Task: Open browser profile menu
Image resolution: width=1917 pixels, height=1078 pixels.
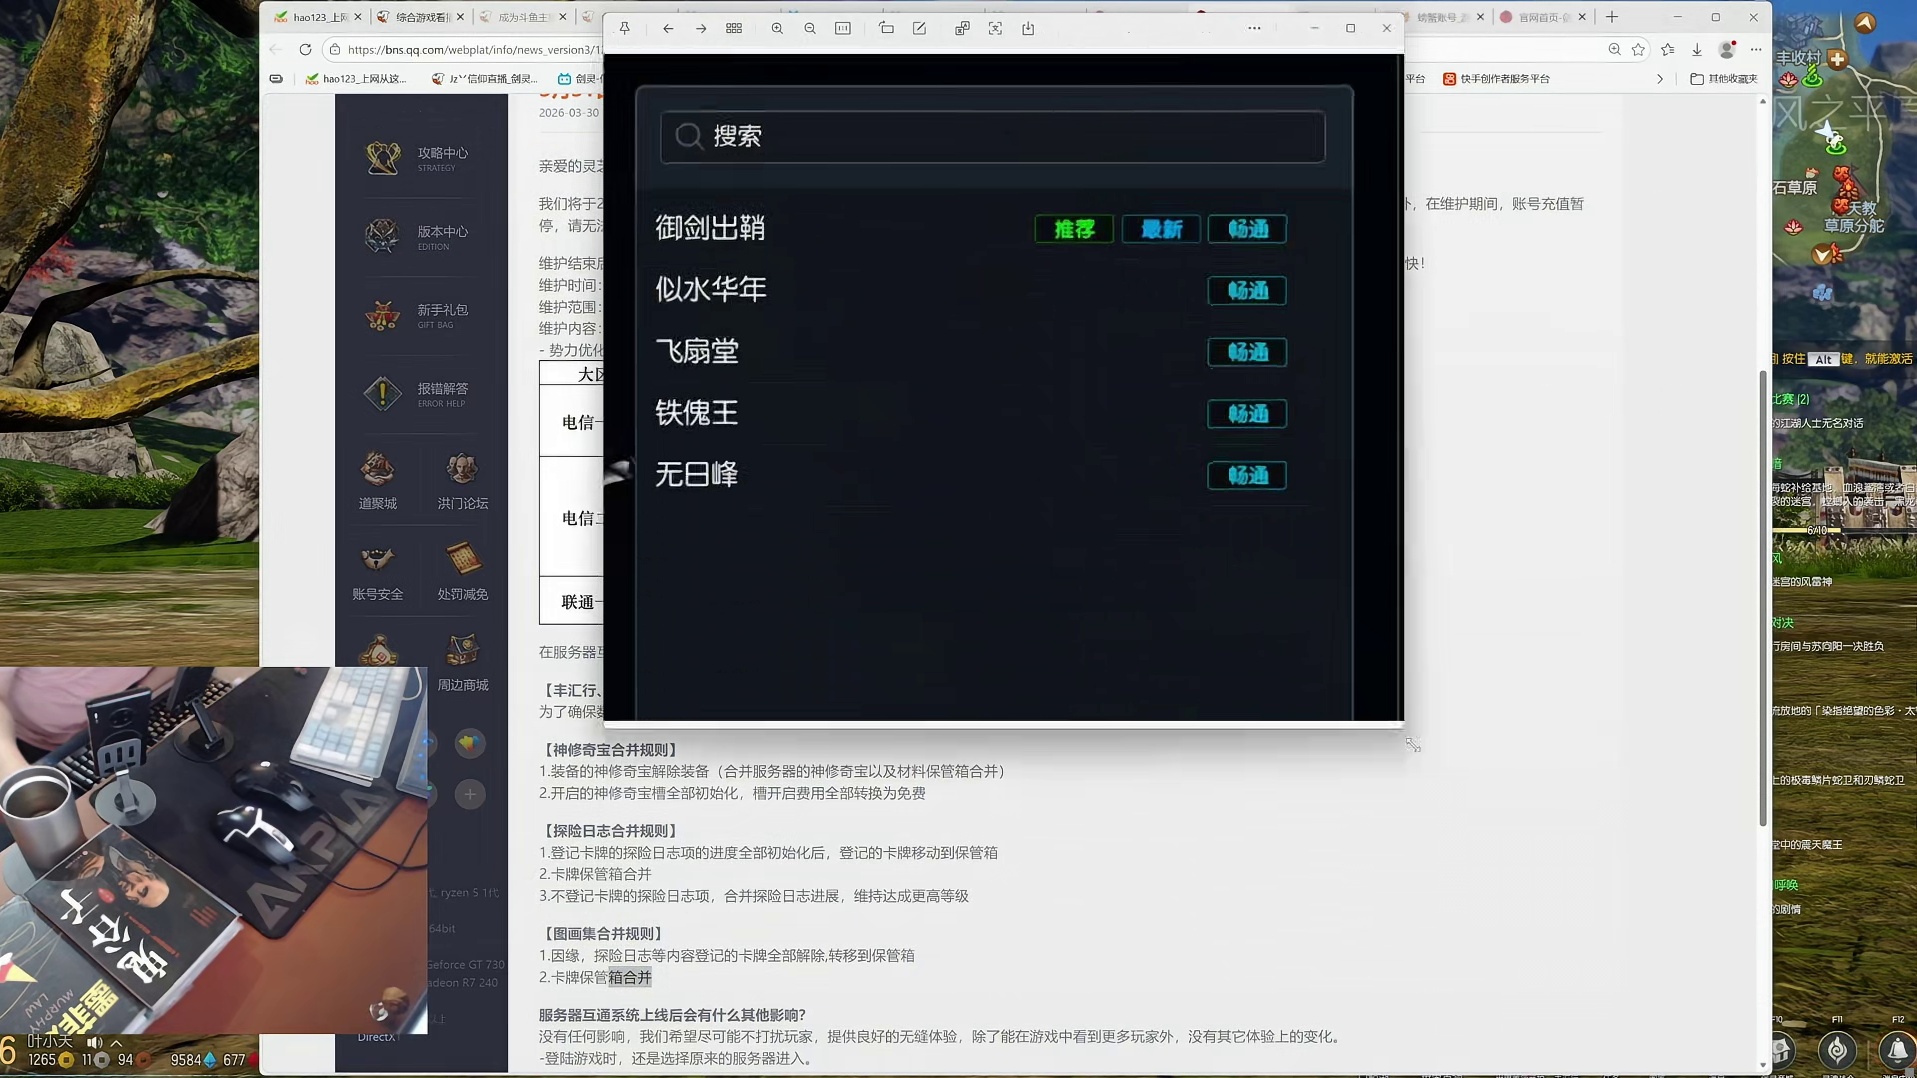Action: (x=1727, y=50)
